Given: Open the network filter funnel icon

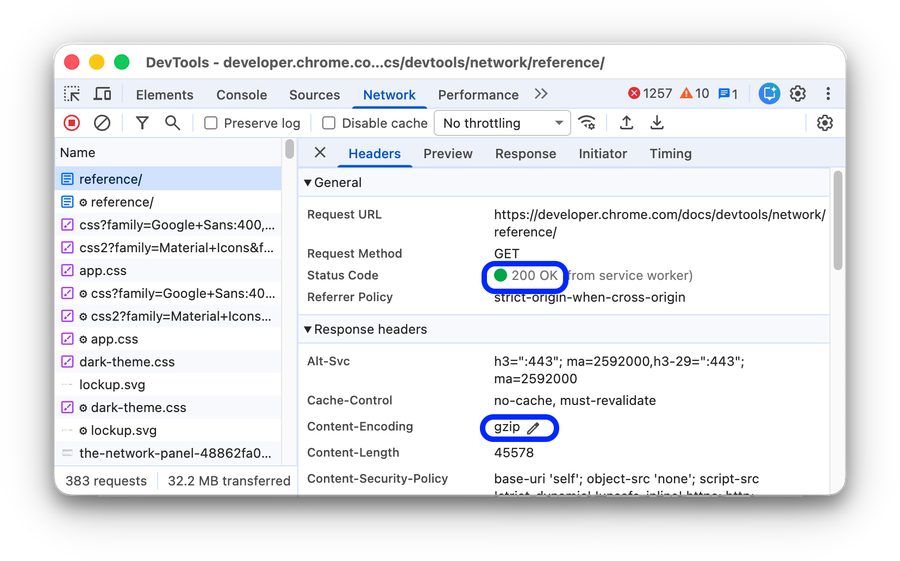Looking at the screenshot, I should (142, 123).
